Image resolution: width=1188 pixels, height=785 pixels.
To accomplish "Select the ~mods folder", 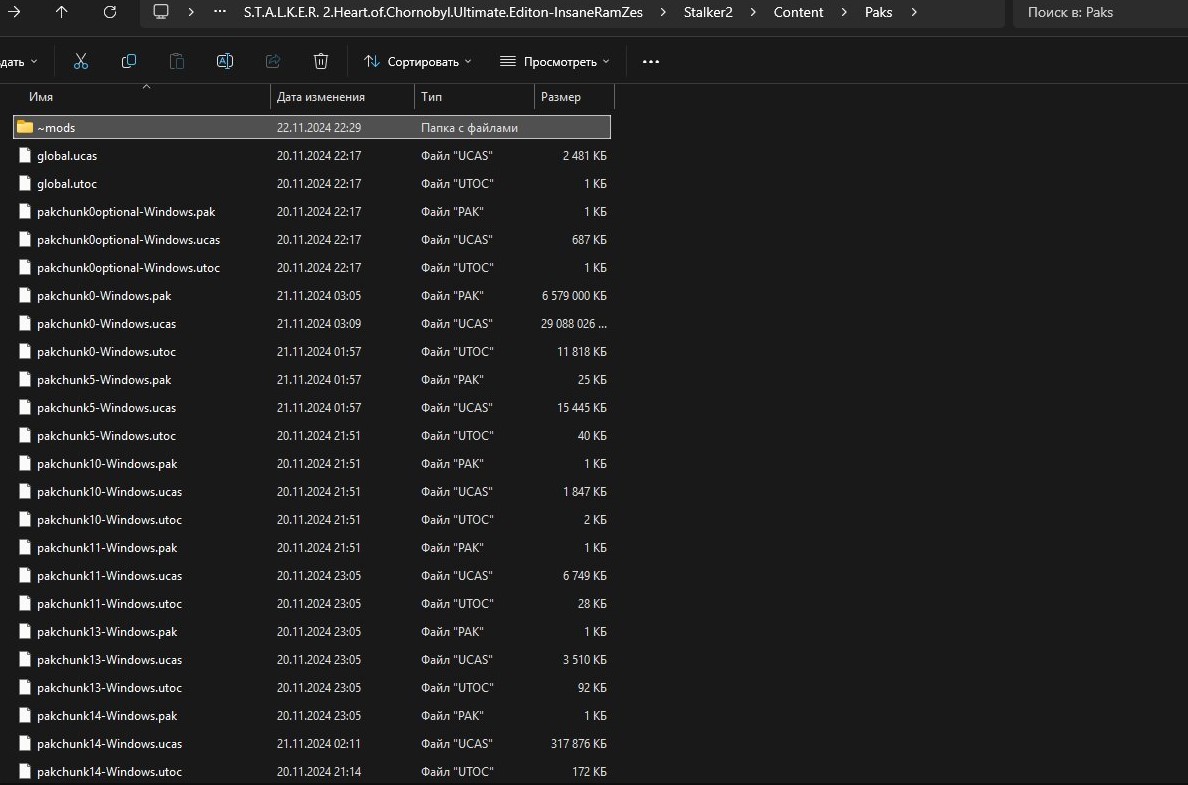I will [56, 128].
